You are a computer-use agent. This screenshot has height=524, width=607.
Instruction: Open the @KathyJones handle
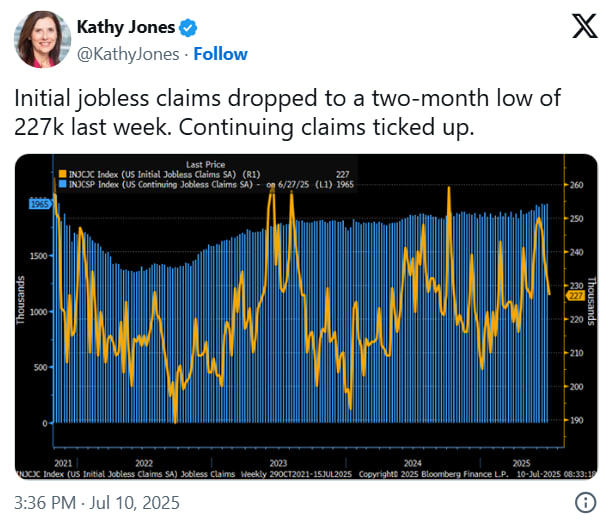130,53
